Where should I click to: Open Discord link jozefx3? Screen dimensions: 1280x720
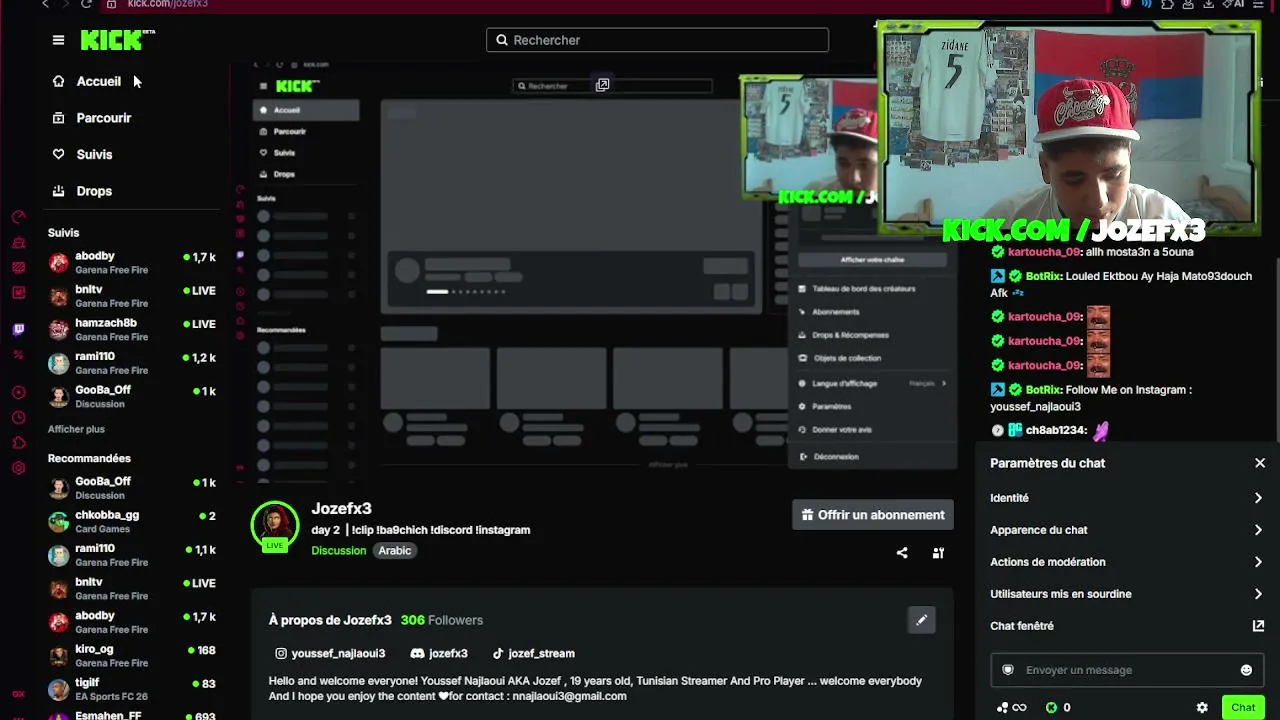(438, 653)
